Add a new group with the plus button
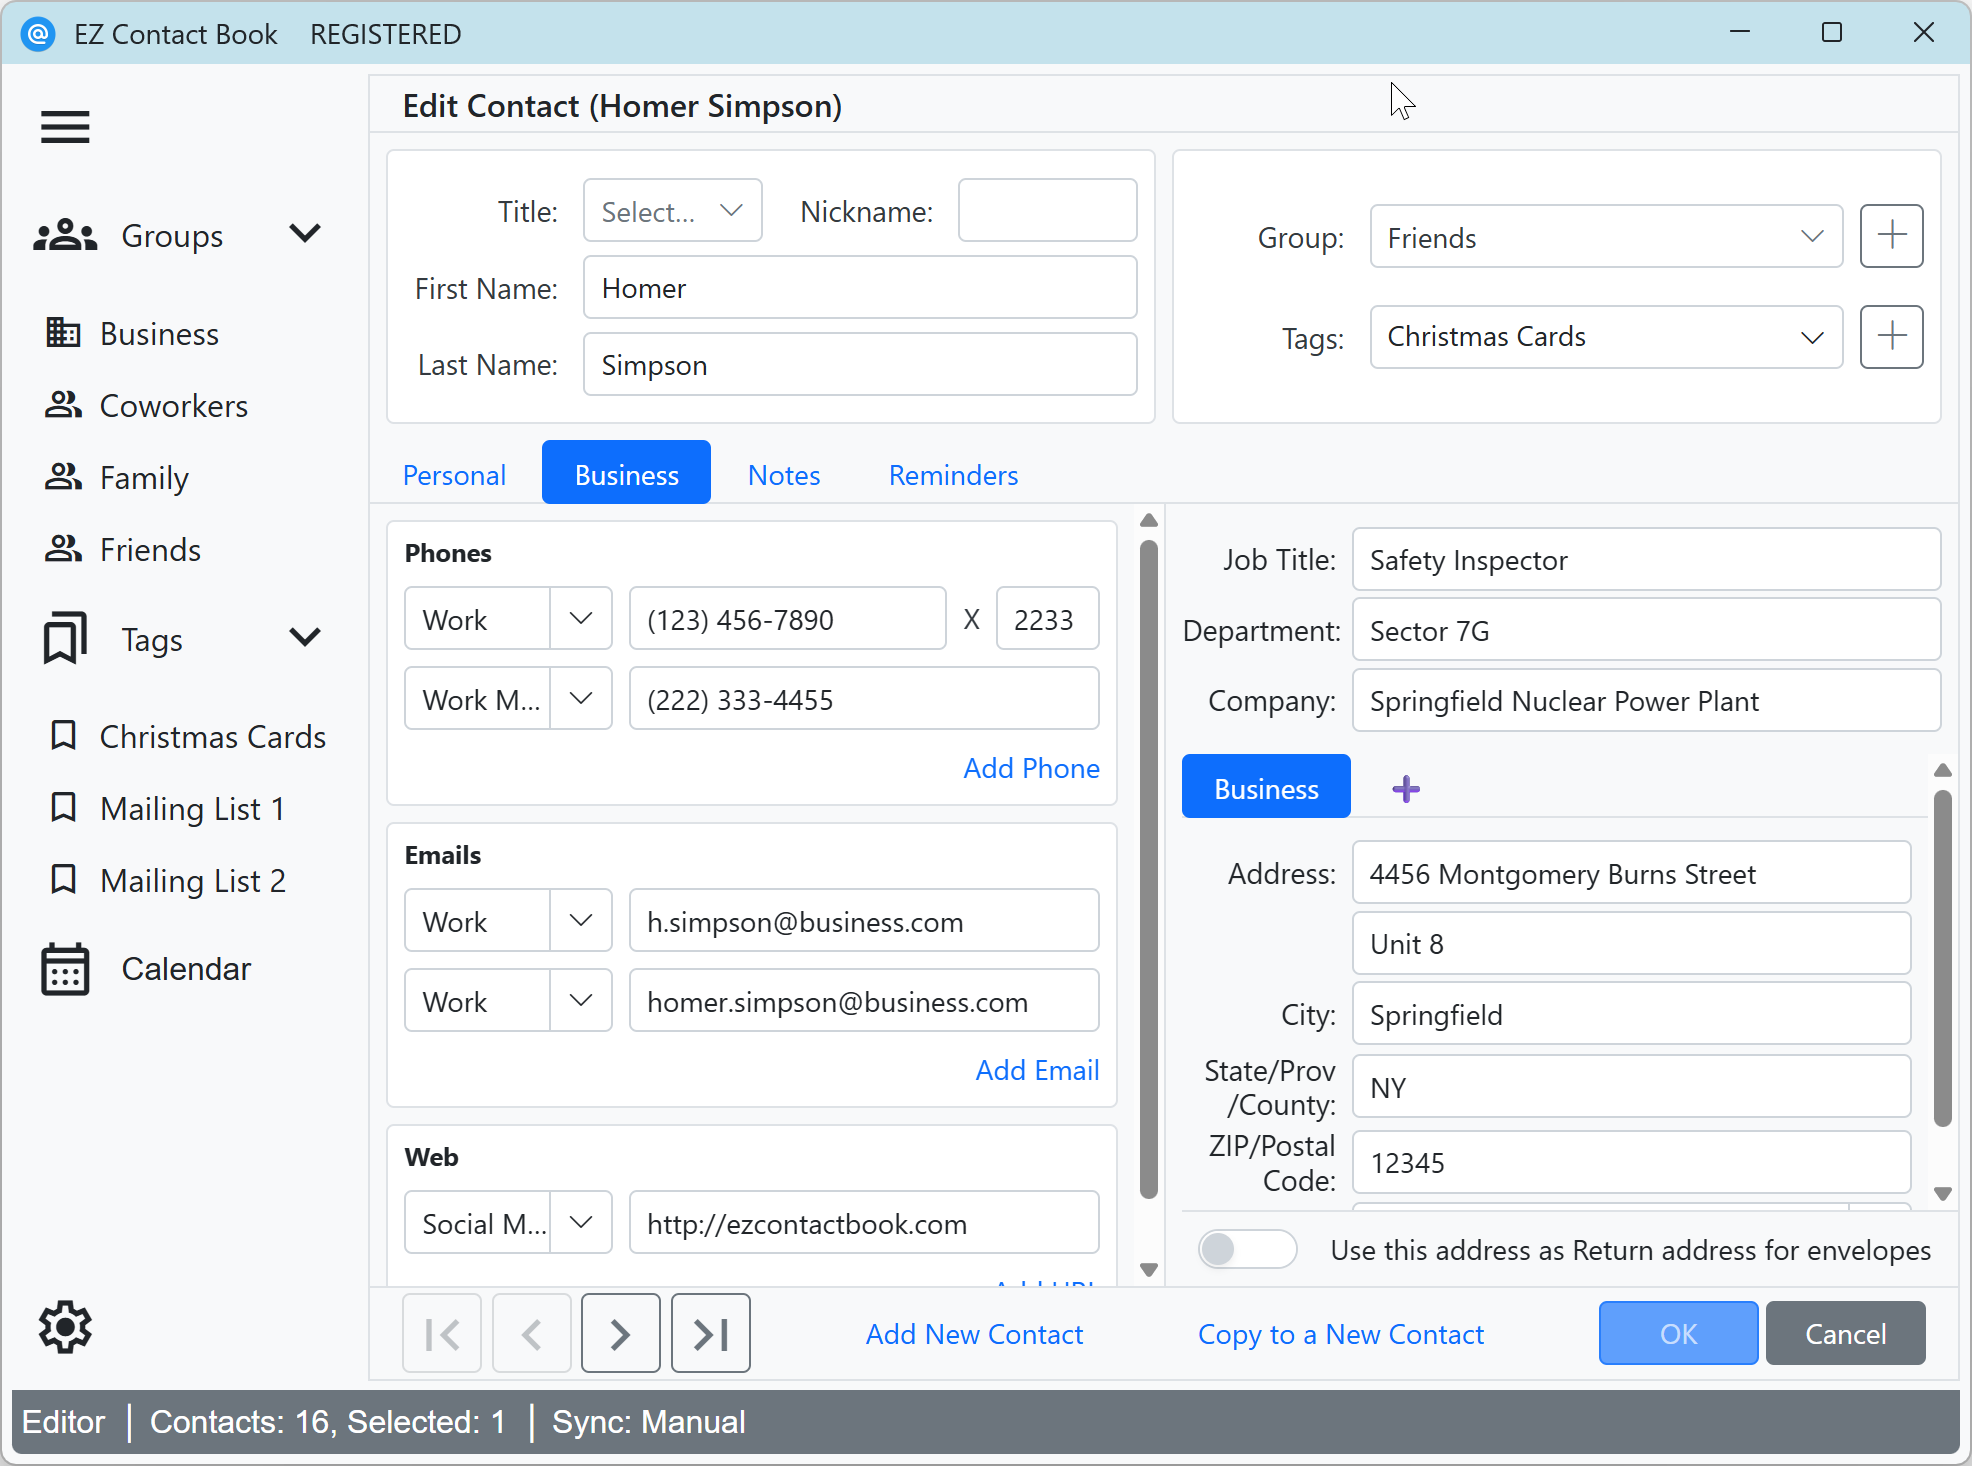Screen dimensions: 1972x1466 [1891, 236]
